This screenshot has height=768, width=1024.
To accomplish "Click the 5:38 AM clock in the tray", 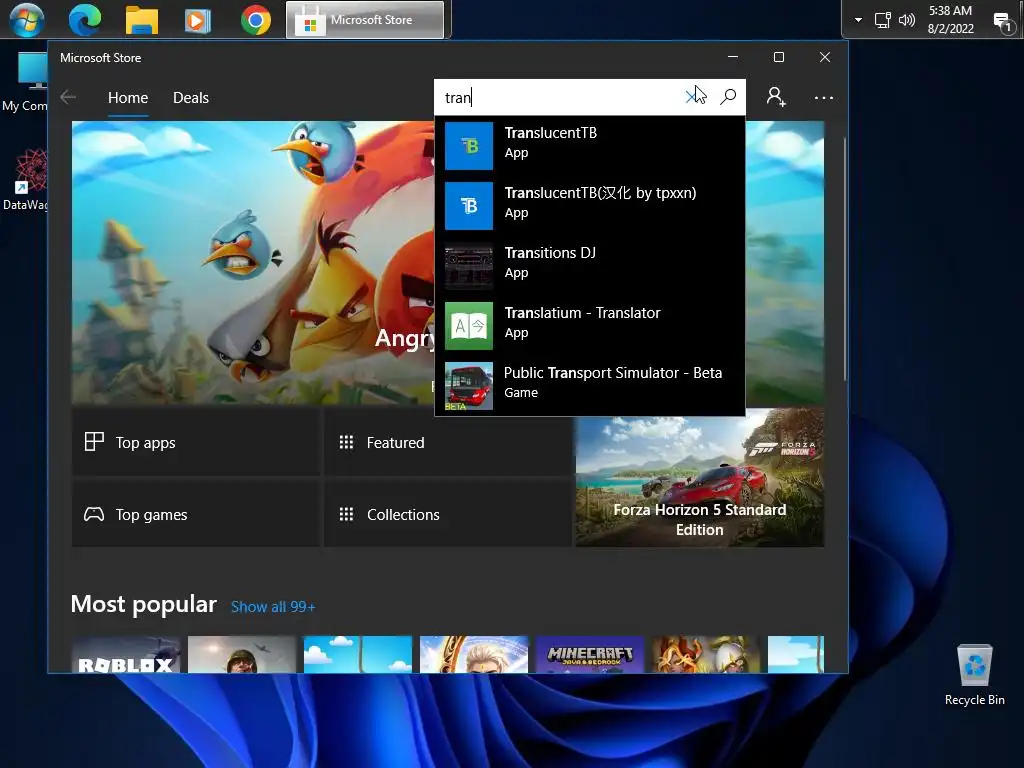I will [x=950, y=11].
